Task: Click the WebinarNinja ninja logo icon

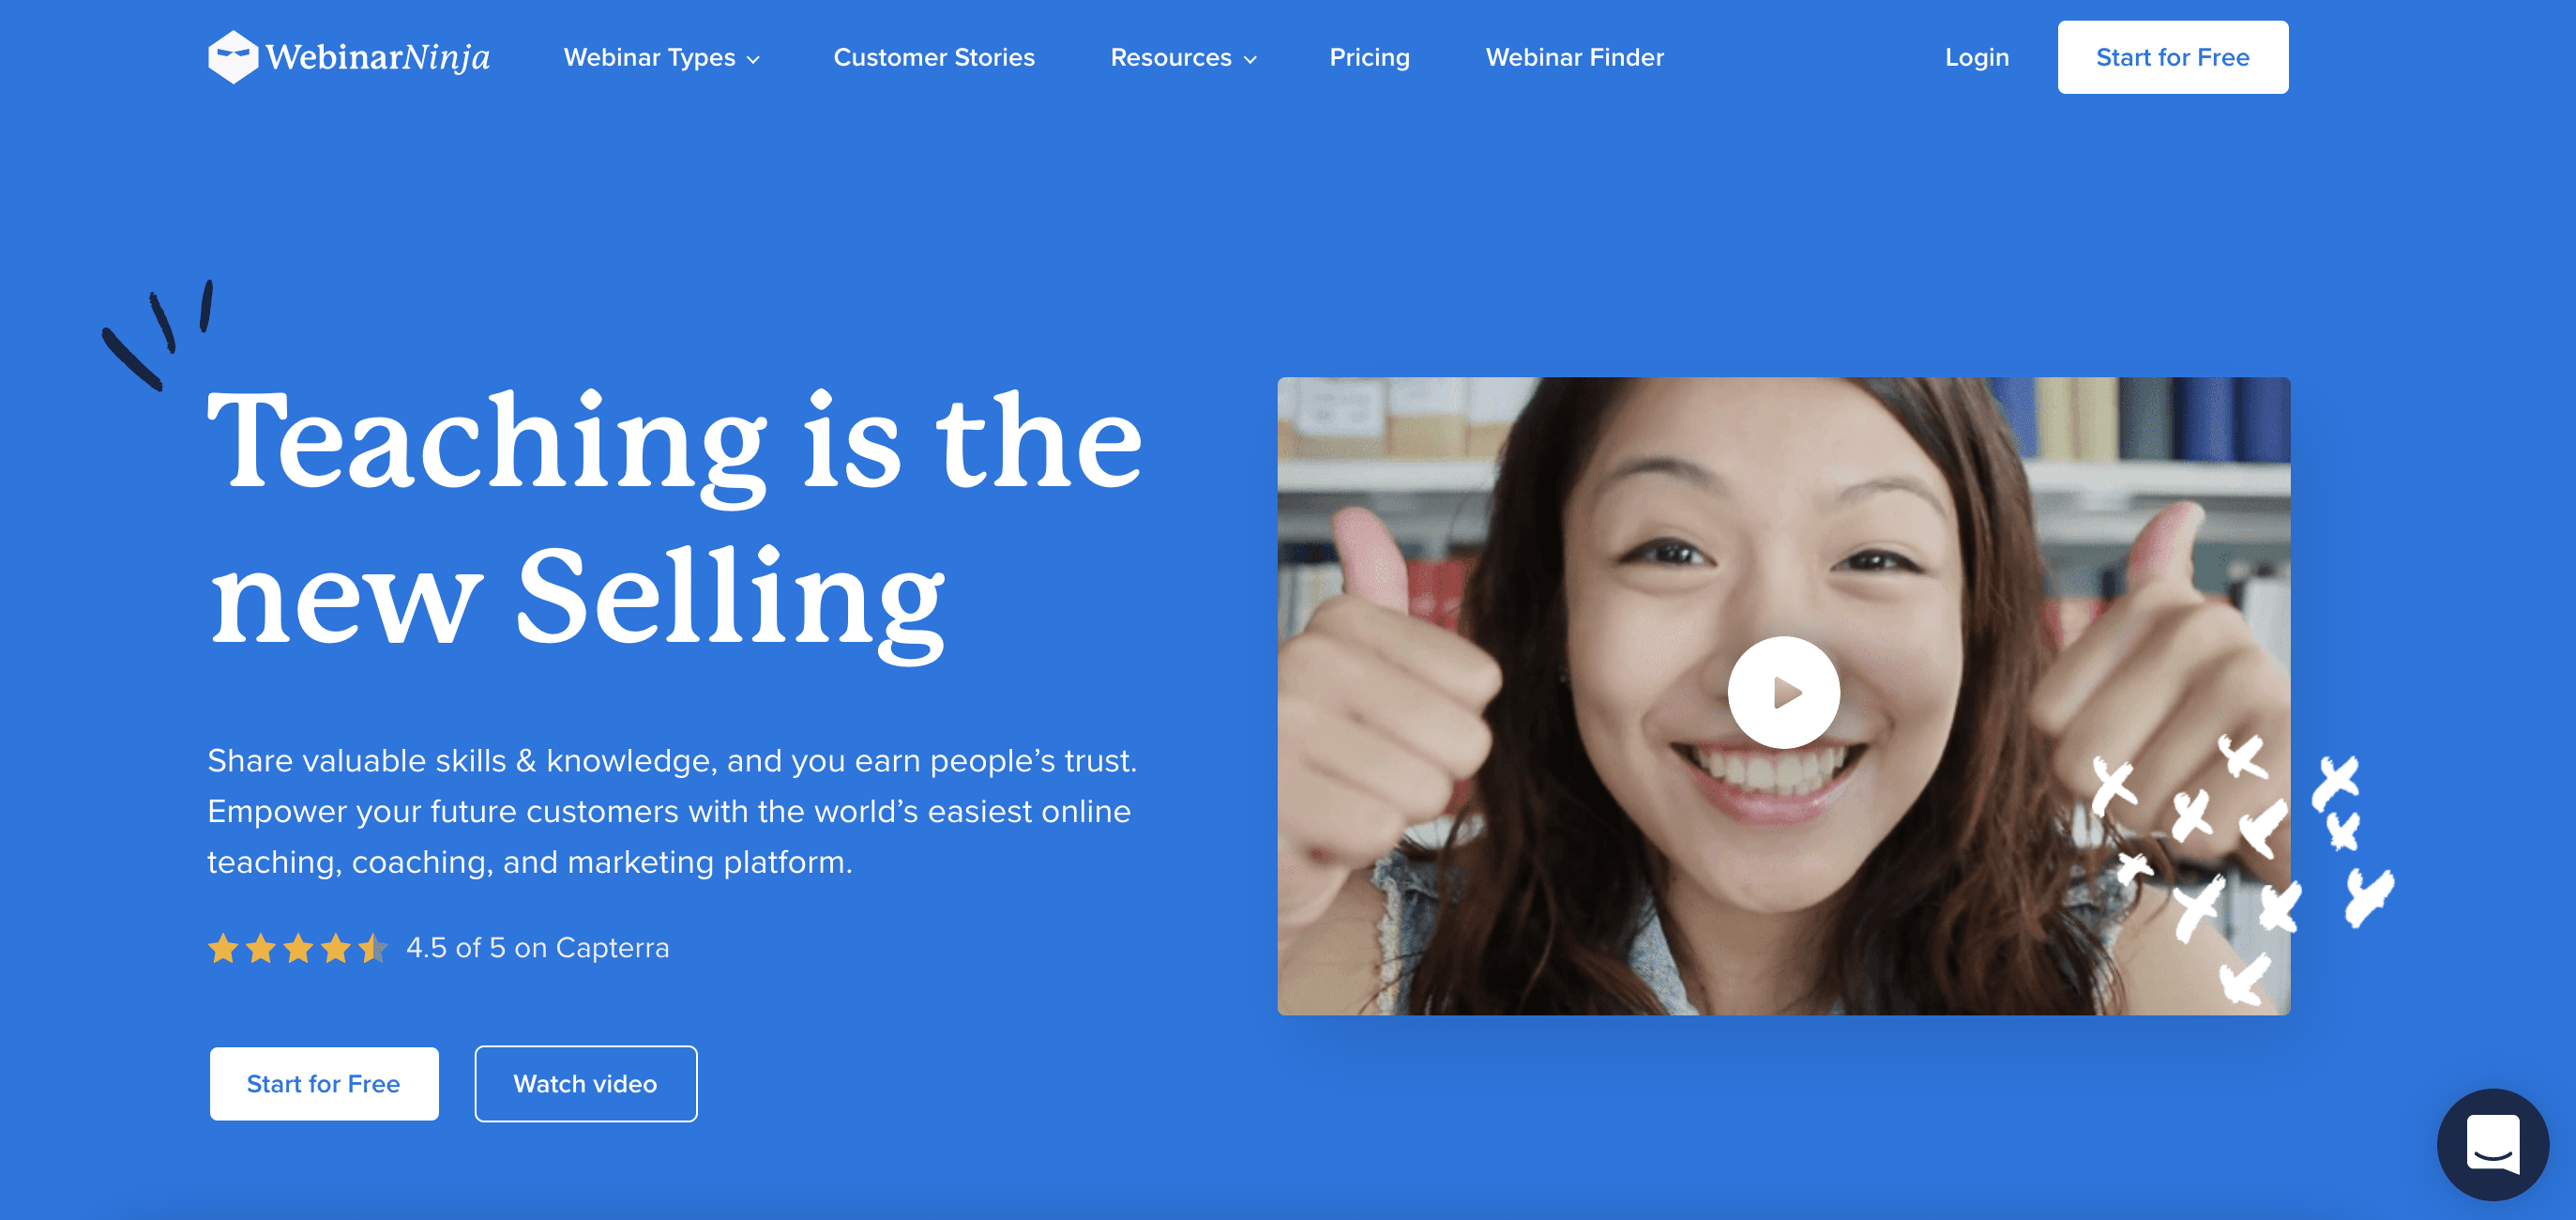Action: coord(233,57)
